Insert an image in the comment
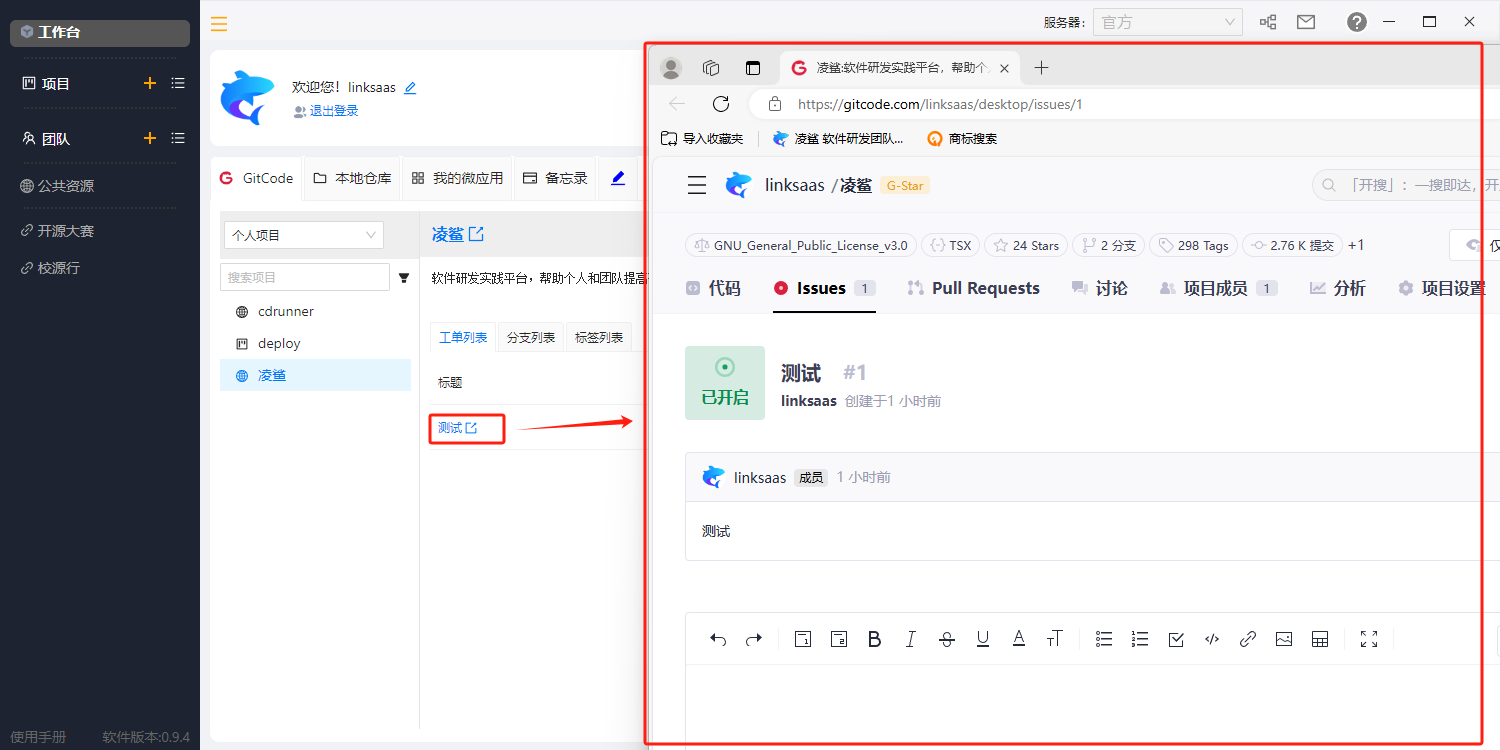 click(1284, 640)
